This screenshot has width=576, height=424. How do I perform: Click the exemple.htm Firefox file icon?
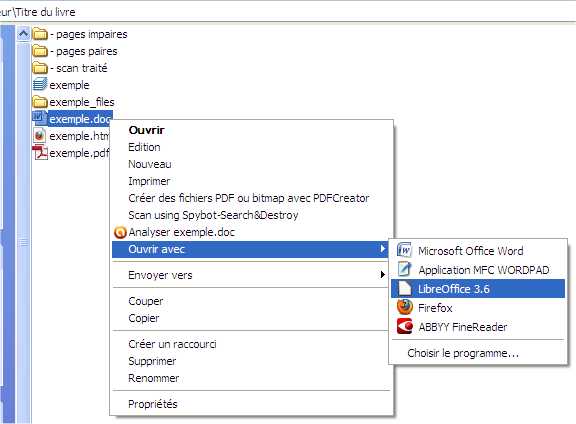click(40, 136)
